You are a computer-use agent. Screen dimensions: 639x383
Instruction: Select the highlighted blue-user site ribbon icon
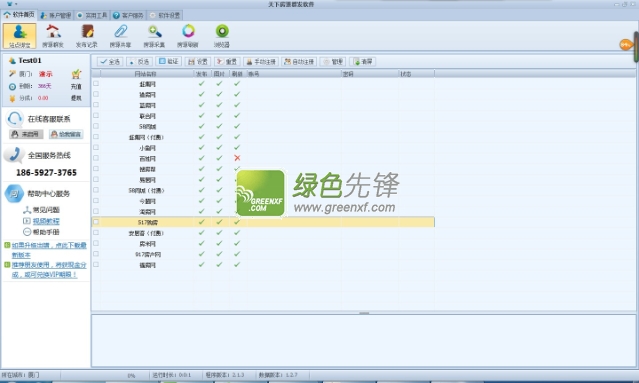point(20,36)
